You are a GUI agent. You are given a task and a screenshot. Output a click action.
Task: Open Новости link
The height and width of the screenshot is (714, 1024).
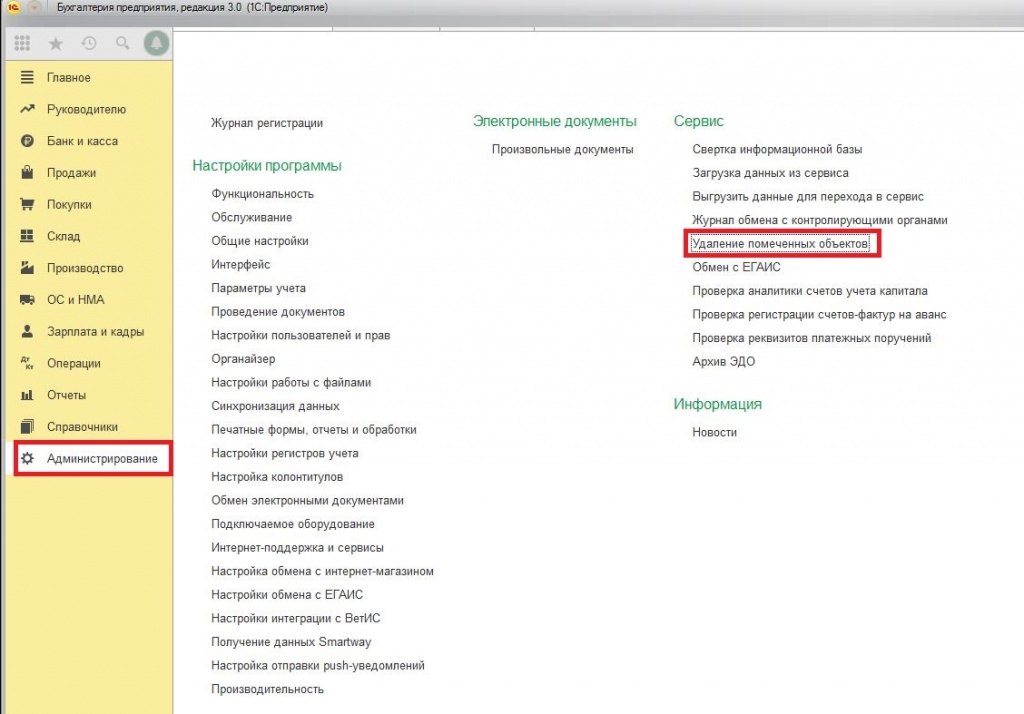pos(714,432)
